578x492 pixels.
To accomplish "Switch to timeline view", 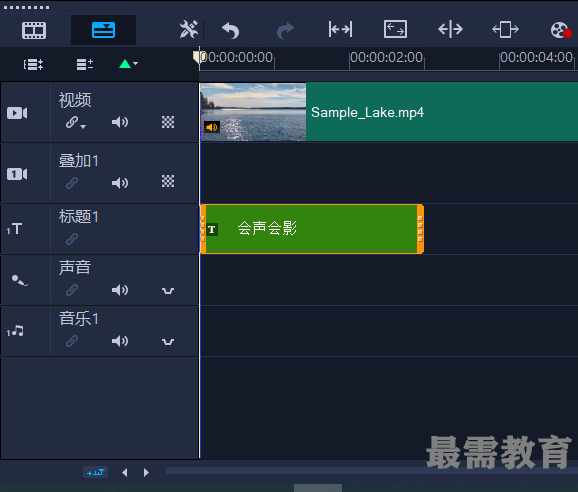I will tap(104, 30).
